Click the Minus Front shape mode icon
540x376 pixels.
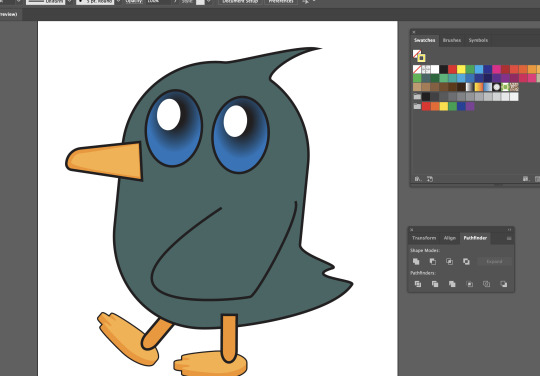pos(433,261)
